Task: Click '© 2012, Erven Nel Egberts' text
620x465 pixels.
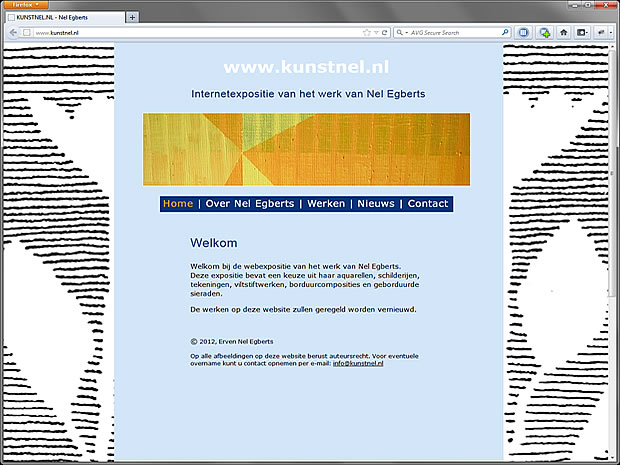Action: tap(232, 342)
